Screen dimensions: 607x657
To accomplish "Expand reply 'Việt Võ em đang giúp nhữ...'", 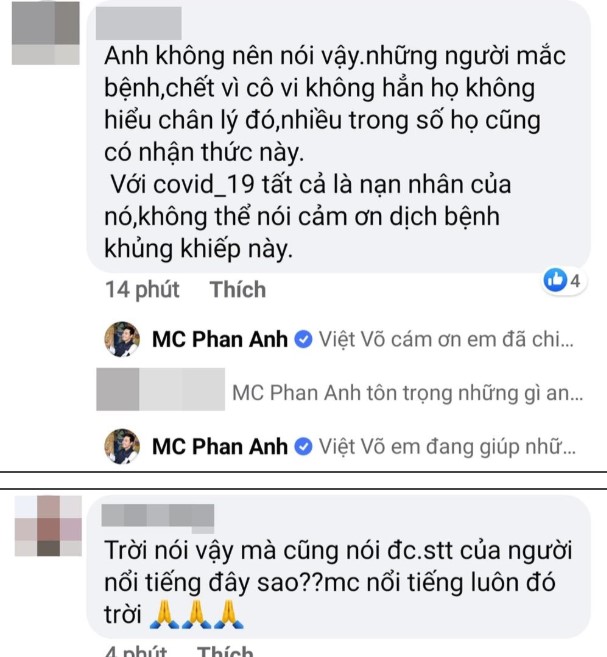I will pyautogui.click(x=447, y=447).
